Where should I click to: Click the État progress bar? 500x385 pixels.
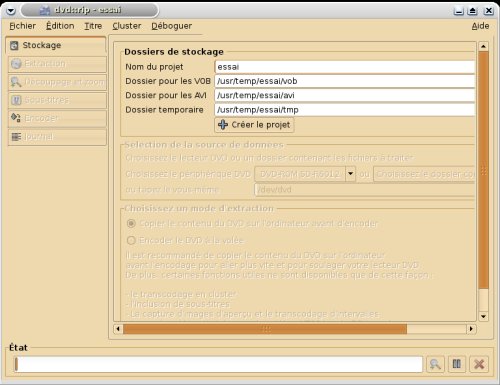coord(218,364)
